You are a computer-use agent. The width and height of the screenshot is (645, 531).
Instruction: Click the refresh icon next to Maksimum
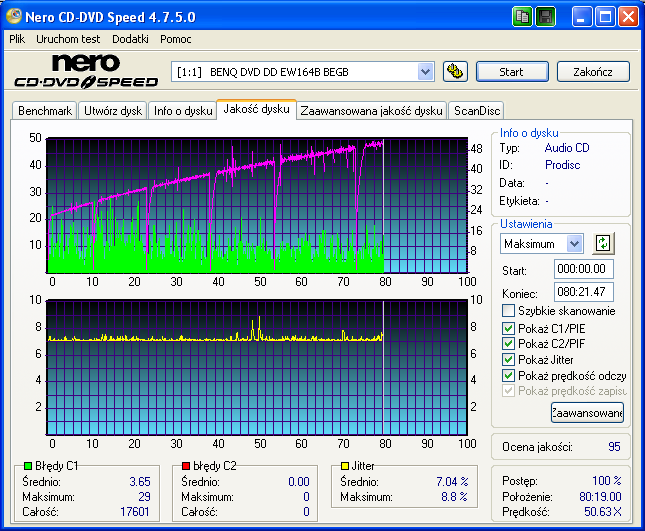point(603,243)
